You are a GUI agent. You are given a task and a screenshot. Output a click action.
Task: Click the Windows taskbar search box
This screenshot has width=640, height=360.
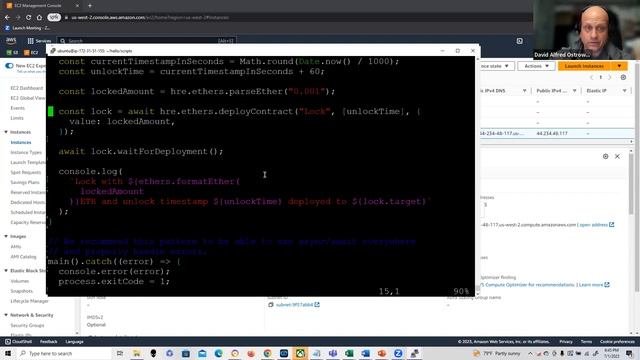pyautogui.click(x=64, y=353)
